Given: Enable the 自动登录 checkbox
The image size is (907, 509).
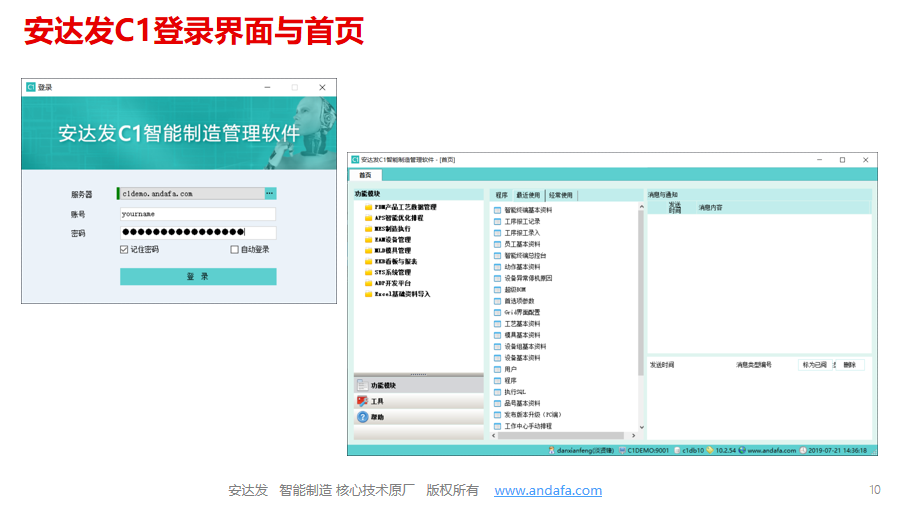Looking at the screenshot, I should point(234,249).
